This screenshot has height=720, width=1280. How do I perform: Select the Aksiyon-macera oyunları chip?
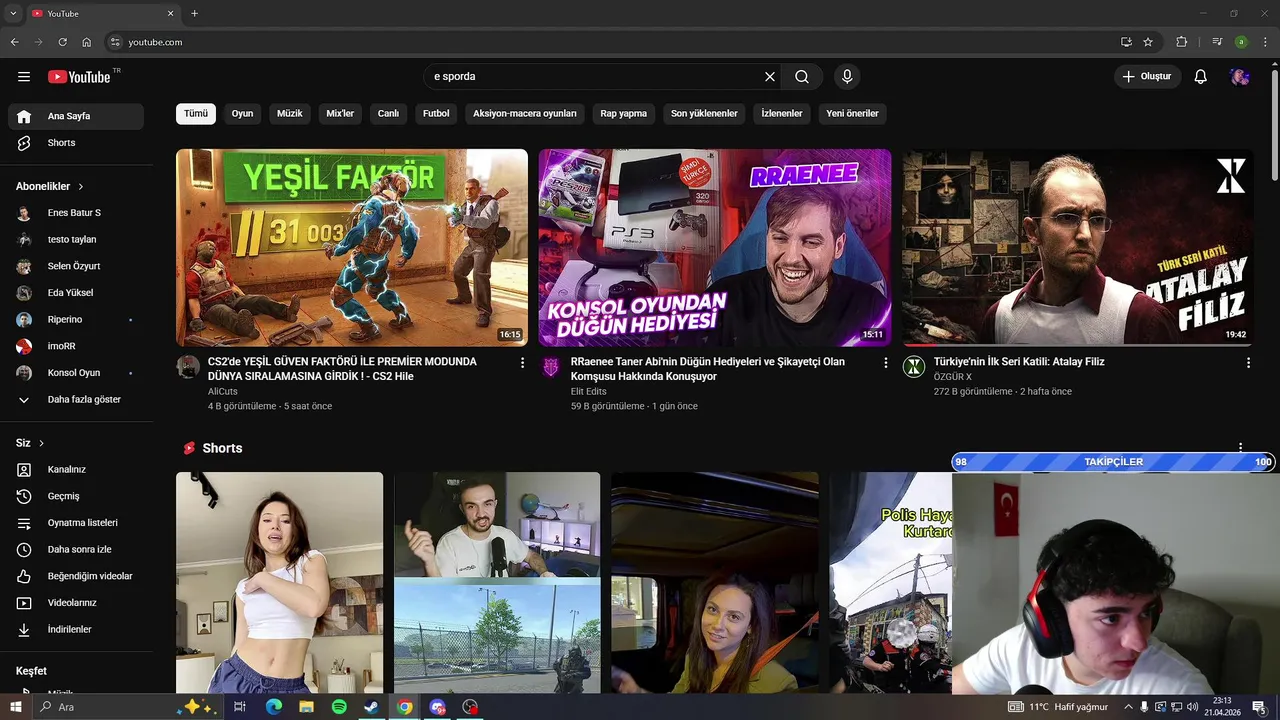[x=525, y=114]
